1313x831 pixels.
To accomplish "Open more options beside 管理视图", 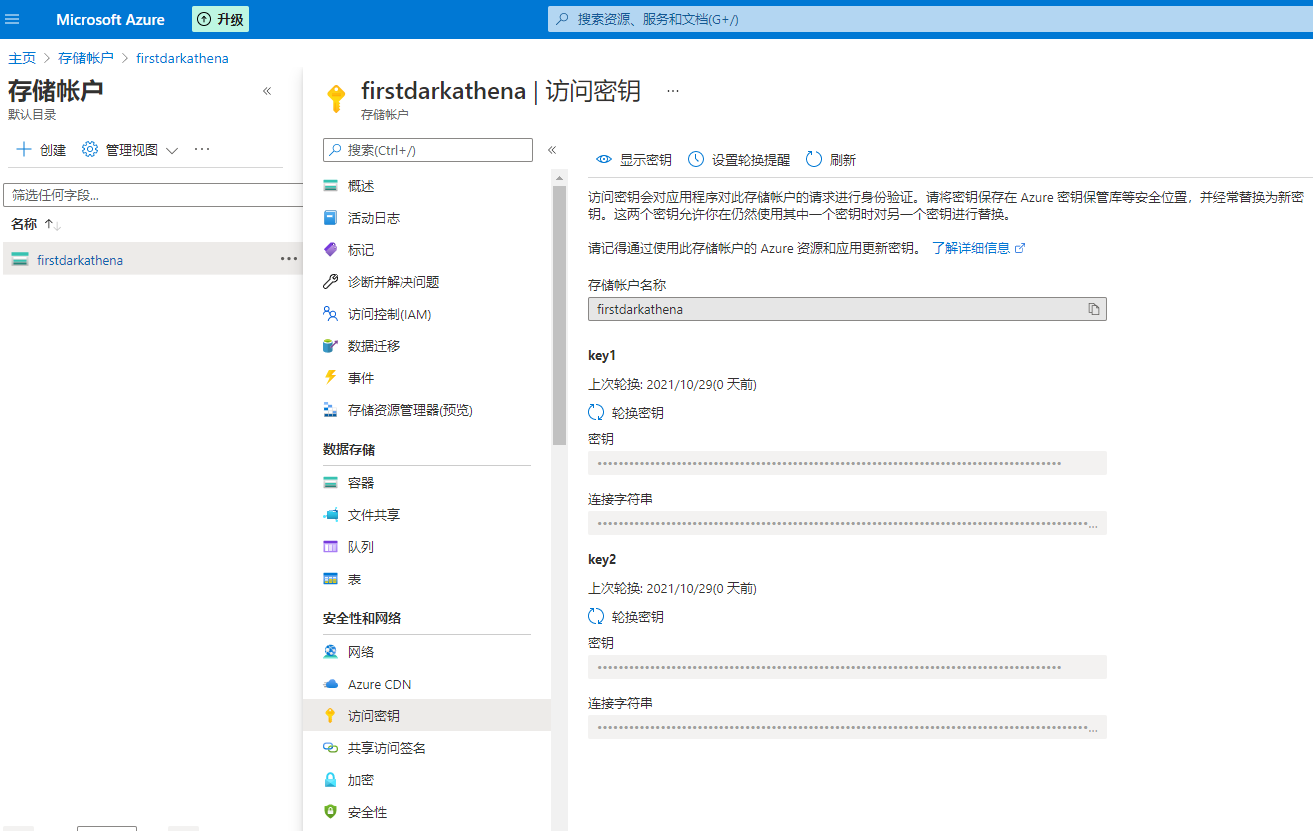I will (x=202, y=149).
